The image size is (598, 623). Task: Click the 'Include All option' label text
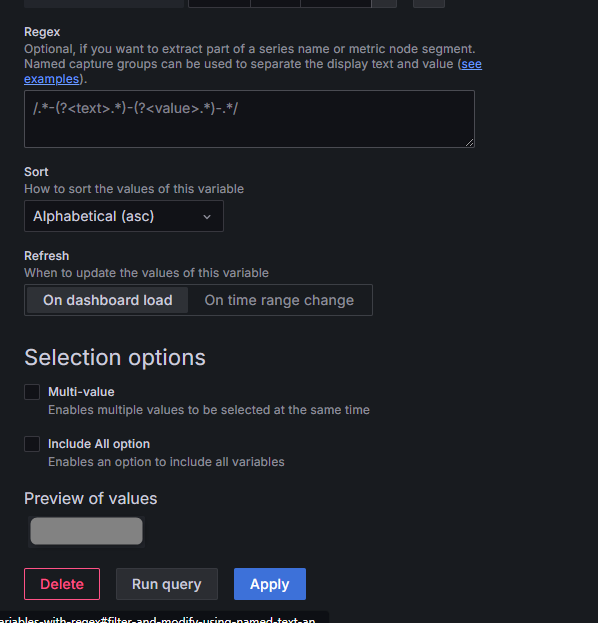[x=99, y=444]
